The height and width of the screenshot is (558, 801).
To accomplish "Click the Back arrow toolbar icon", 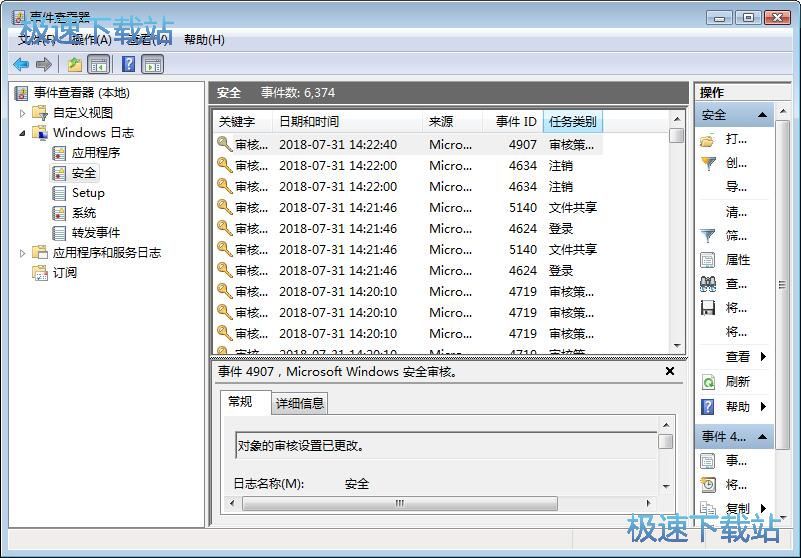I will 21,64.
